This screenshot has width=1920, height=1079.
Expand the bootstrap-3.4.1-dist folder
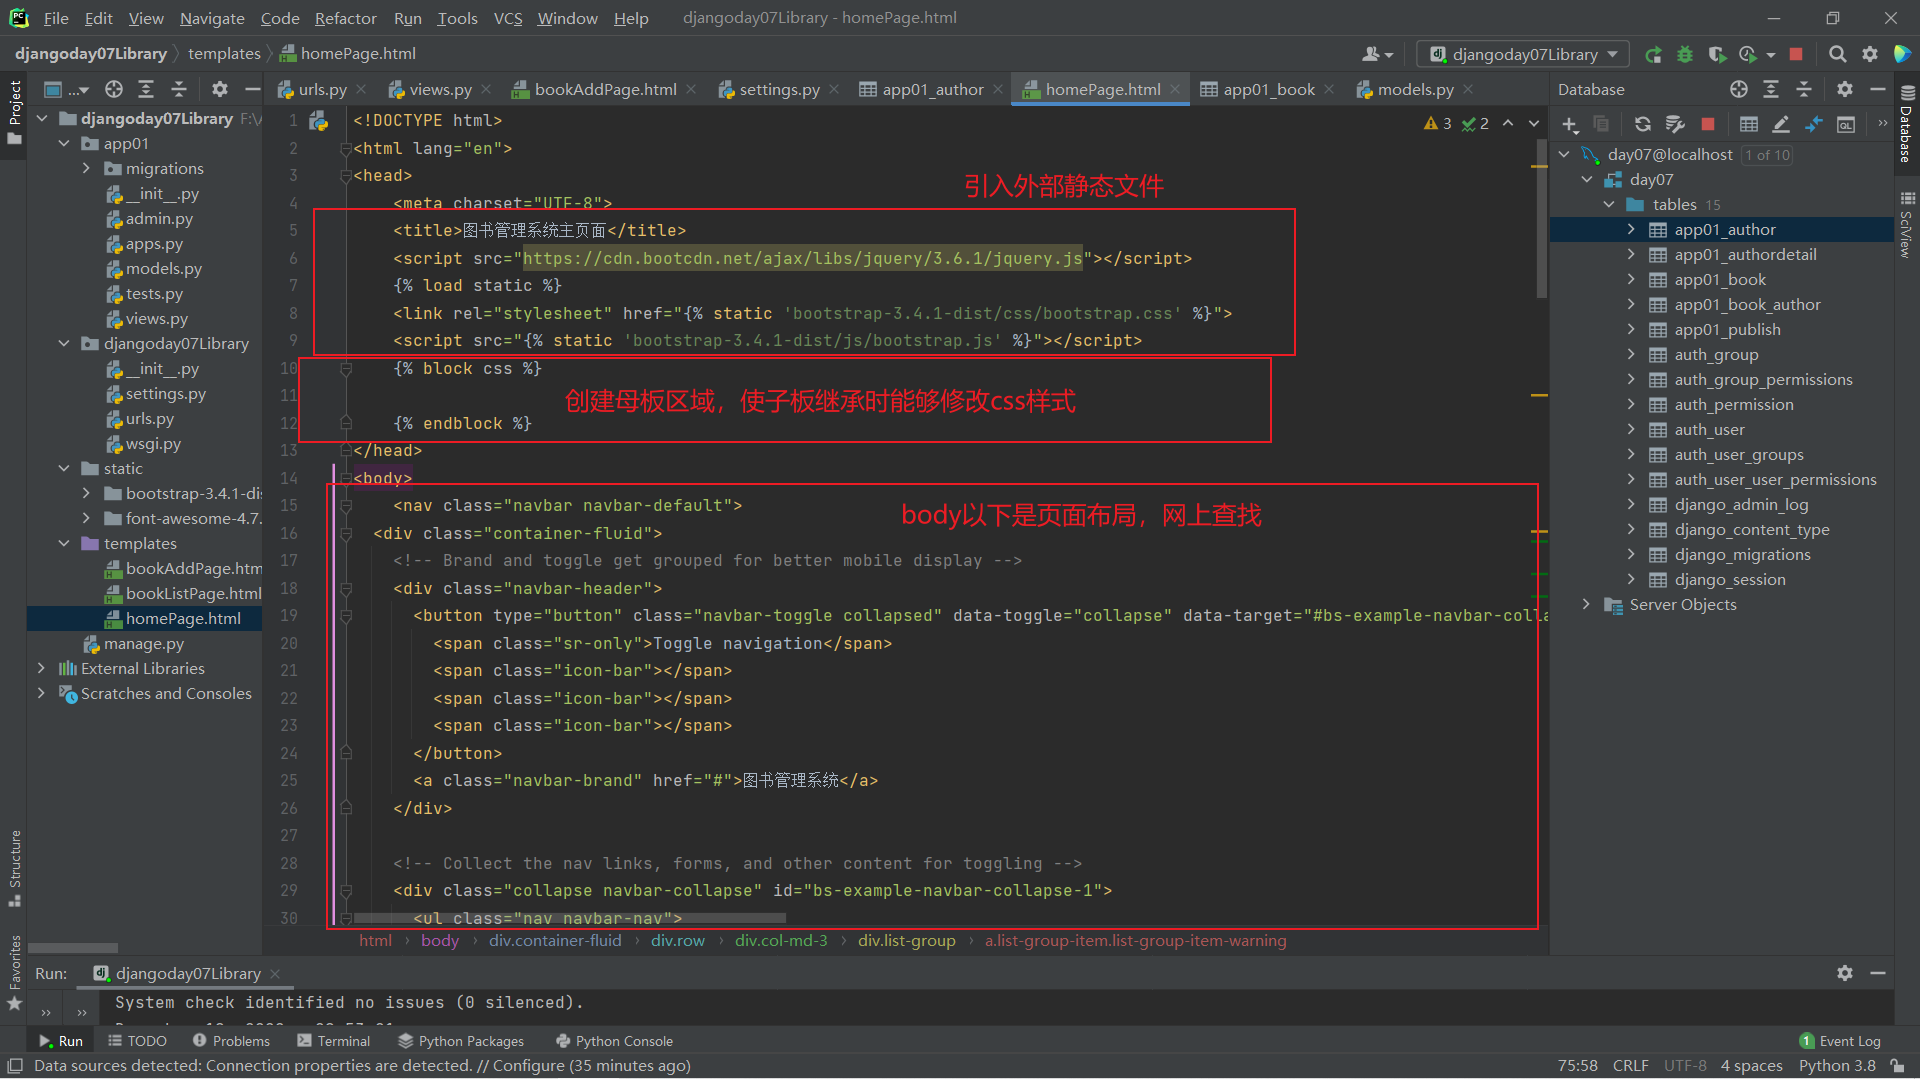tap(86, 494)
